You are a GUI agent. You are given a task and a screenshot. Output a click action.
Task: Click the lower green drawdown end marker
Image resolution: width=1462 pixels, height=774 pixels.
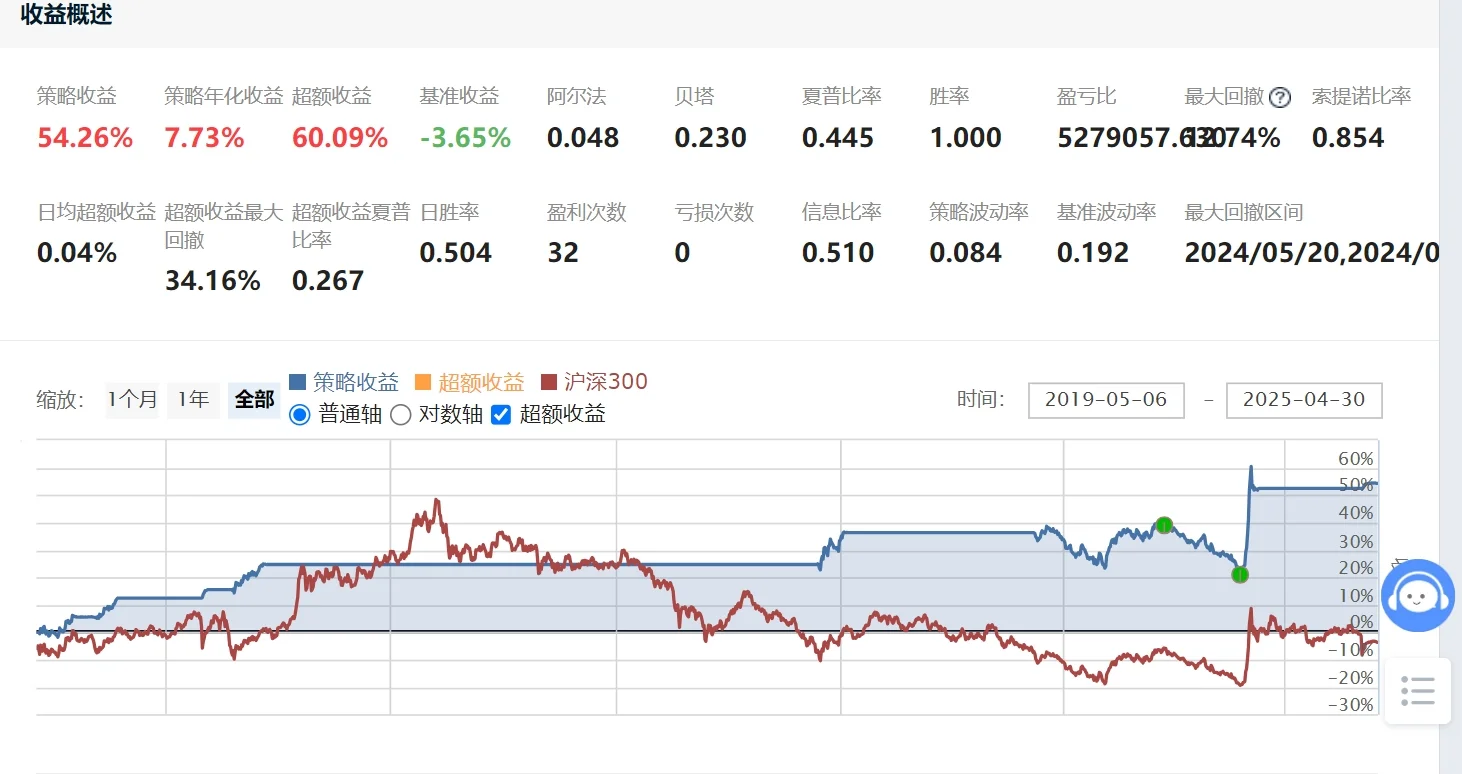pos(1240,574)
